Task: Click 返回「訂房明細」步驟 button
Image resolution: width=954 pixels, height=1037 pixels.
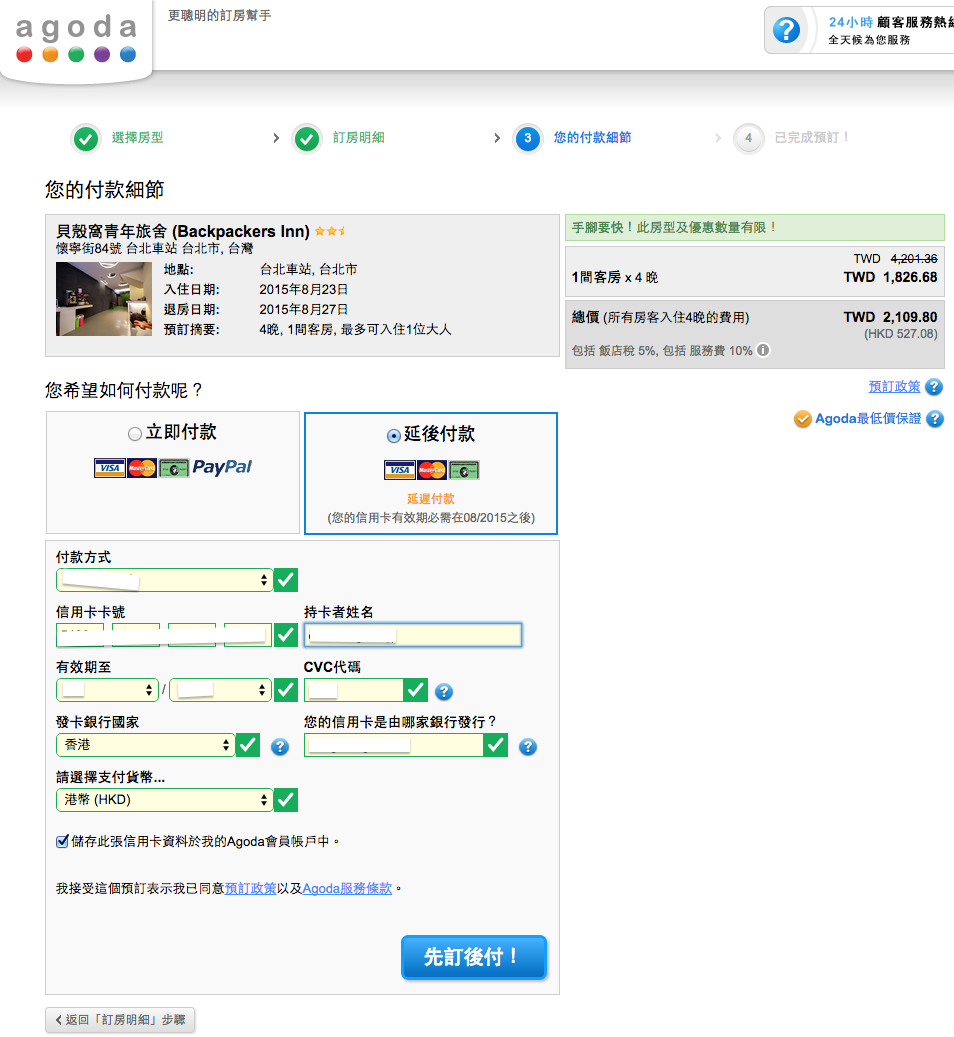Action: click(x=120, y=1020)
